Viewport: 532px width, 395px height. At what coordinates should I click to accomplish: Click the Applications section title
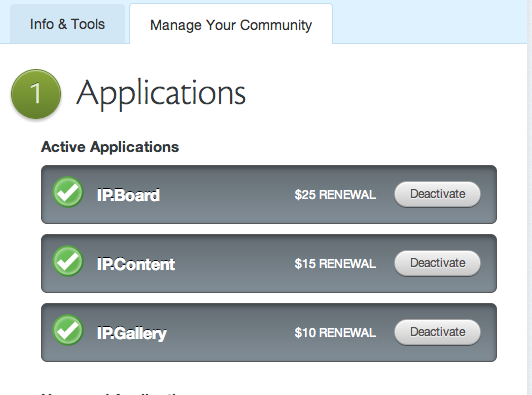161,94
